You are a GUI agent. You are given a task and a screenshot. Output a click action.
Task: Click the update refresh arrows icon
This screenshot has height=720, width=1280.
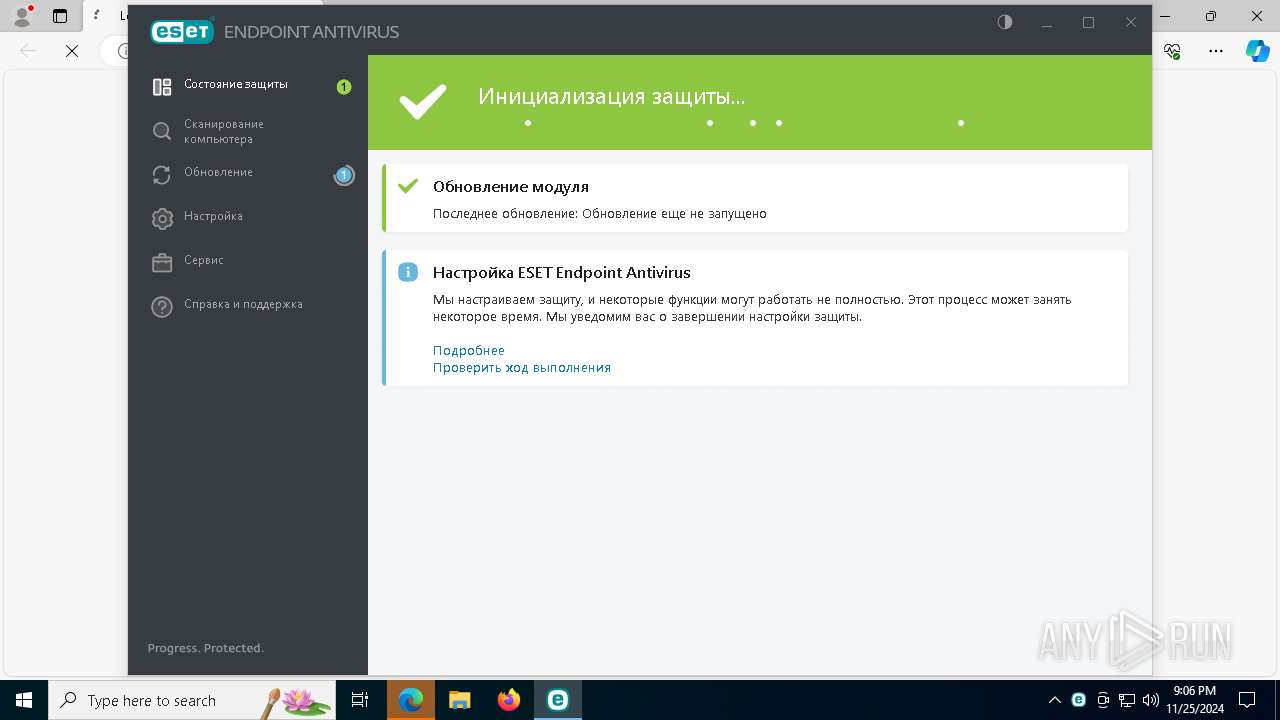point(162,175)
